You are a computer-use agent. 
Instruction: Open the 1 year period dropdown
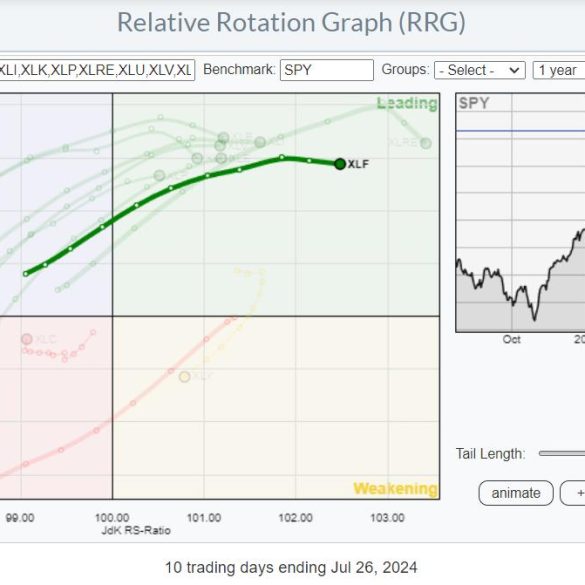coord(559,70)
